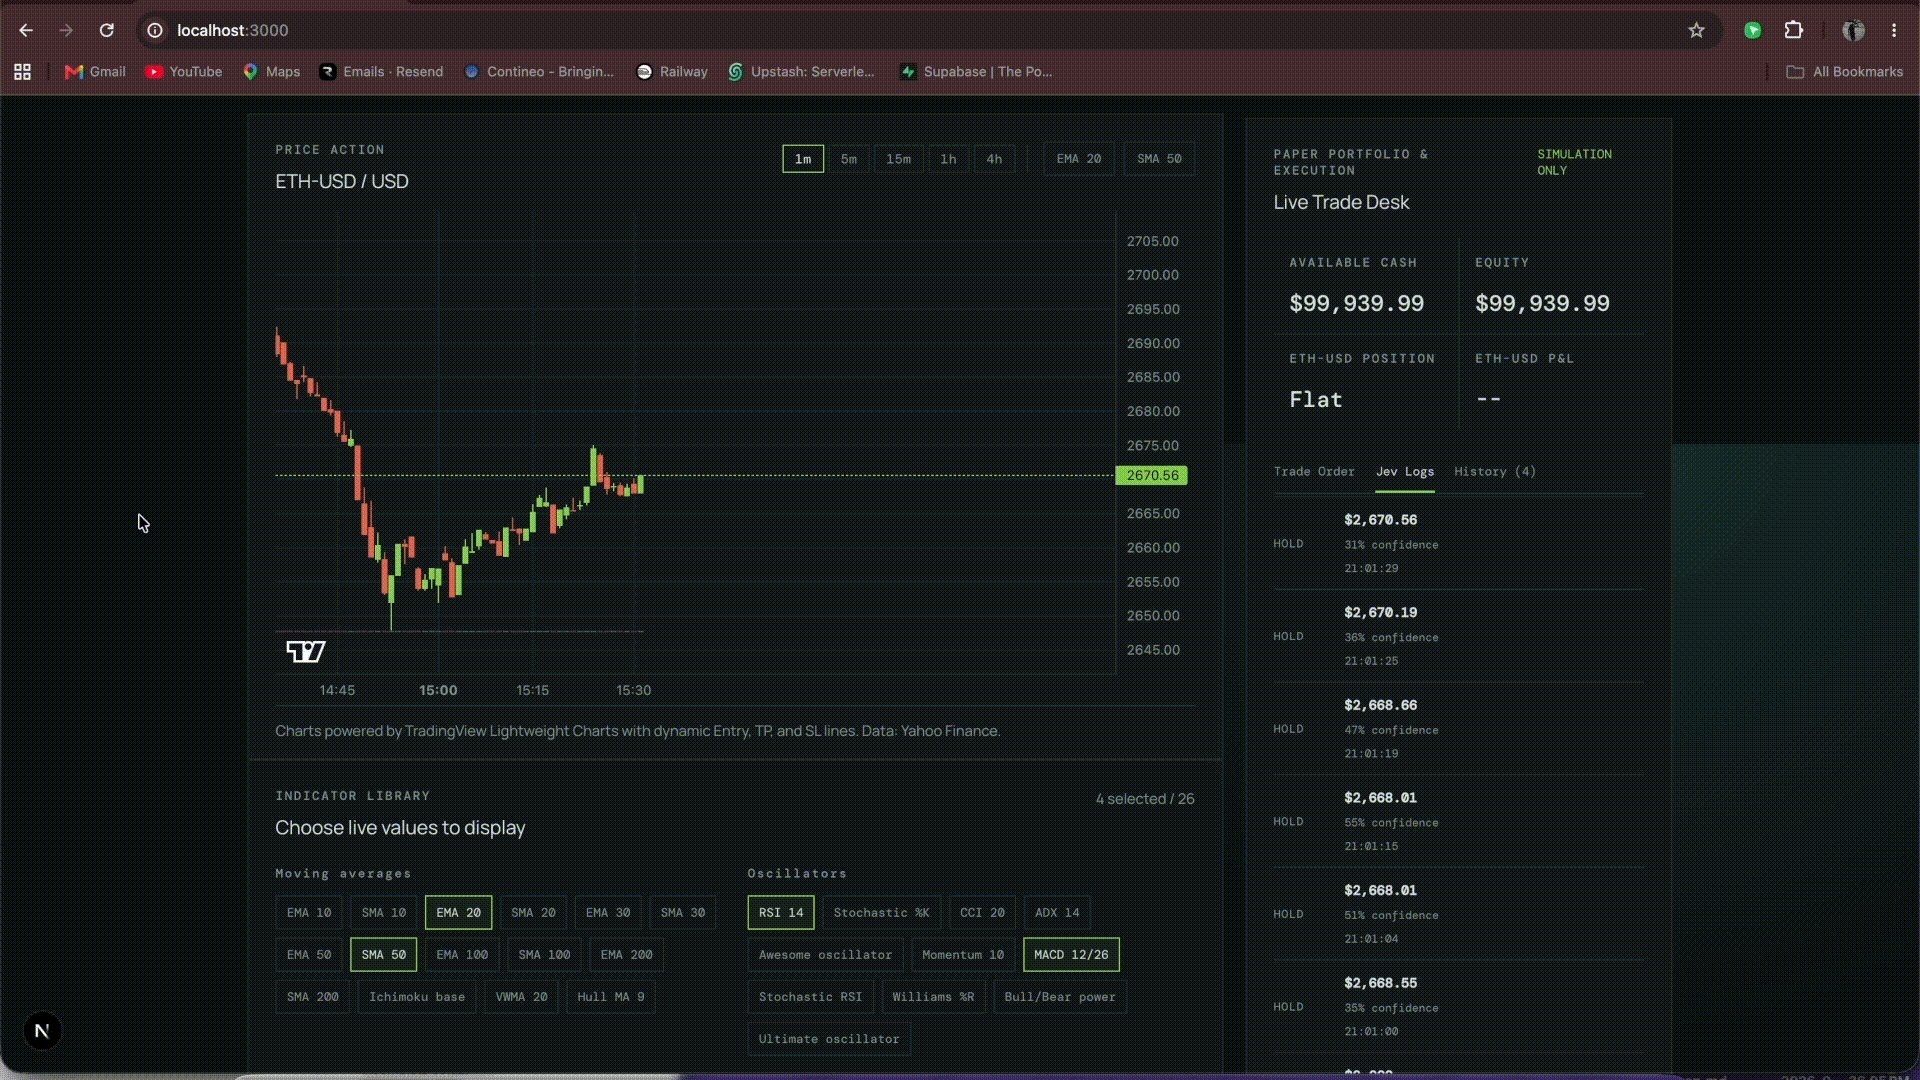Deselect SMA 50 in the indicator library

coord(384,955)
